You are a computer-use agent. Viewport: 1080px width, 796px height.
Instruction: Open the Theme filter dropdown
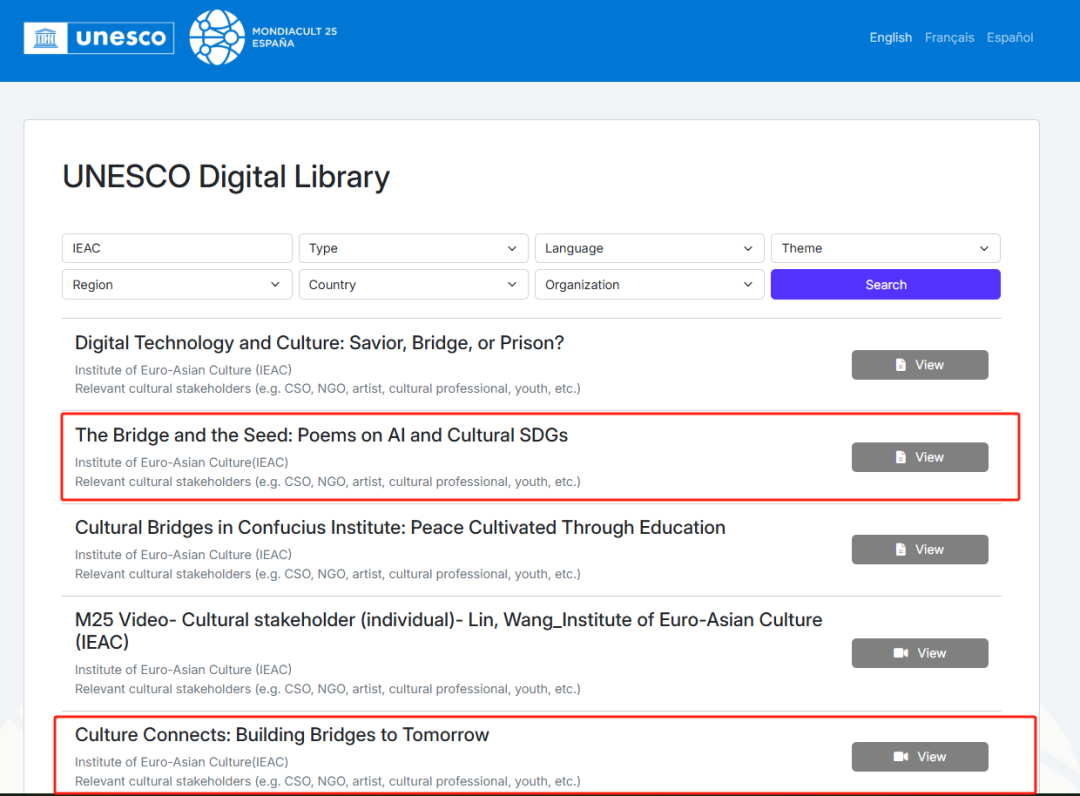885,248
